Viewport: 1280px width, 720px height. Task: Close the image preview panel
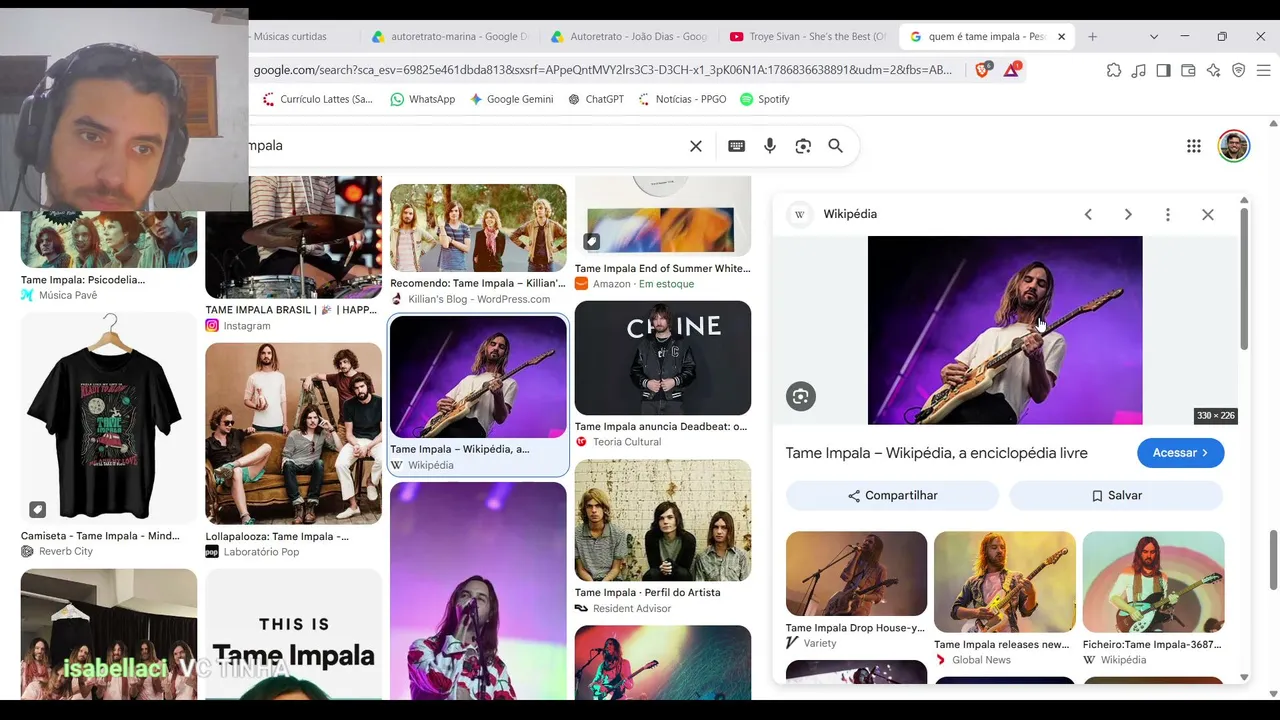point(1208,214)
